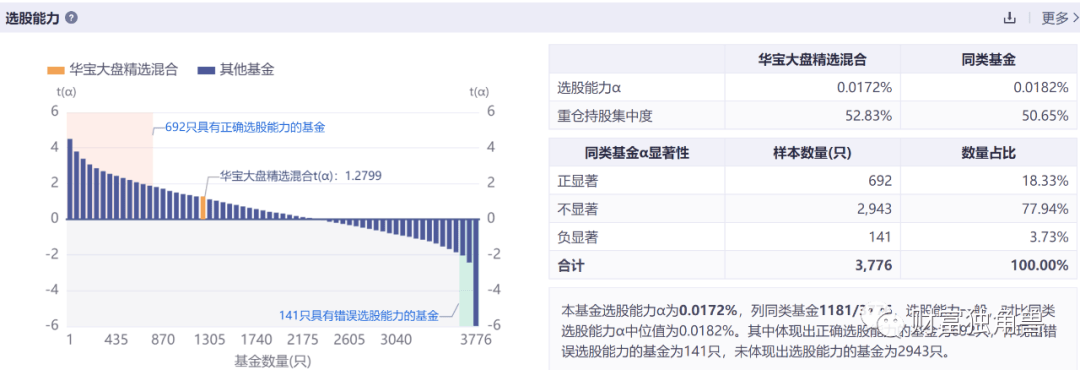Click the 同类基金α显著性 header
The height and width of the screenshot is (370, 1080).
[636, 154]
